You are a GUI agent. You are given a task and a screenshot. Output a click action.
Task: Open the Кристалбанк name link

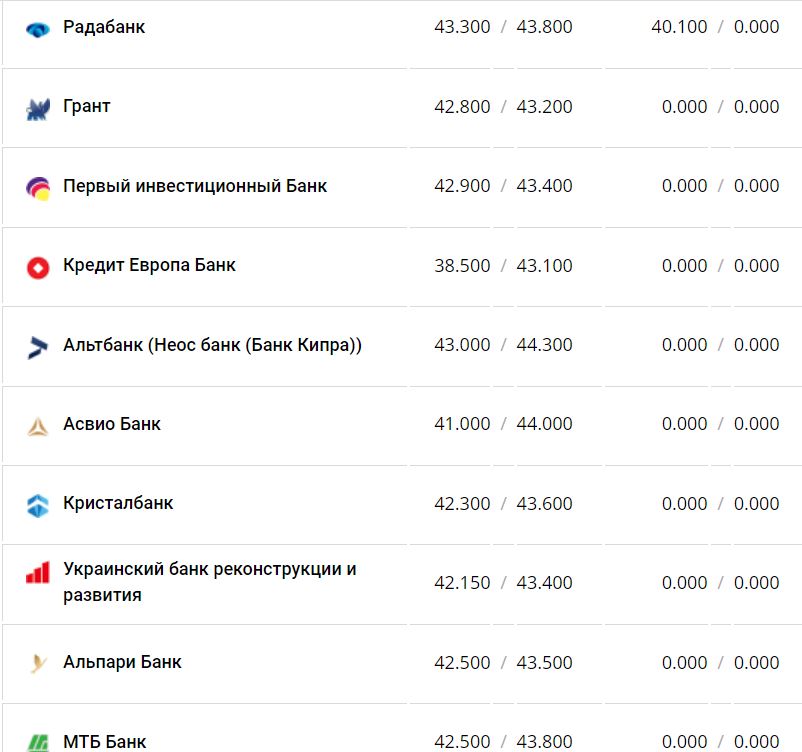coord(118,503)
